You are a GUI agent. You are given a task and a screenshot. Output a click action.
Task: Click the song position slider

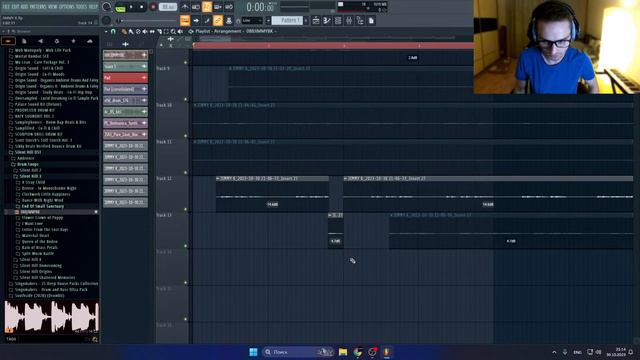147,20
